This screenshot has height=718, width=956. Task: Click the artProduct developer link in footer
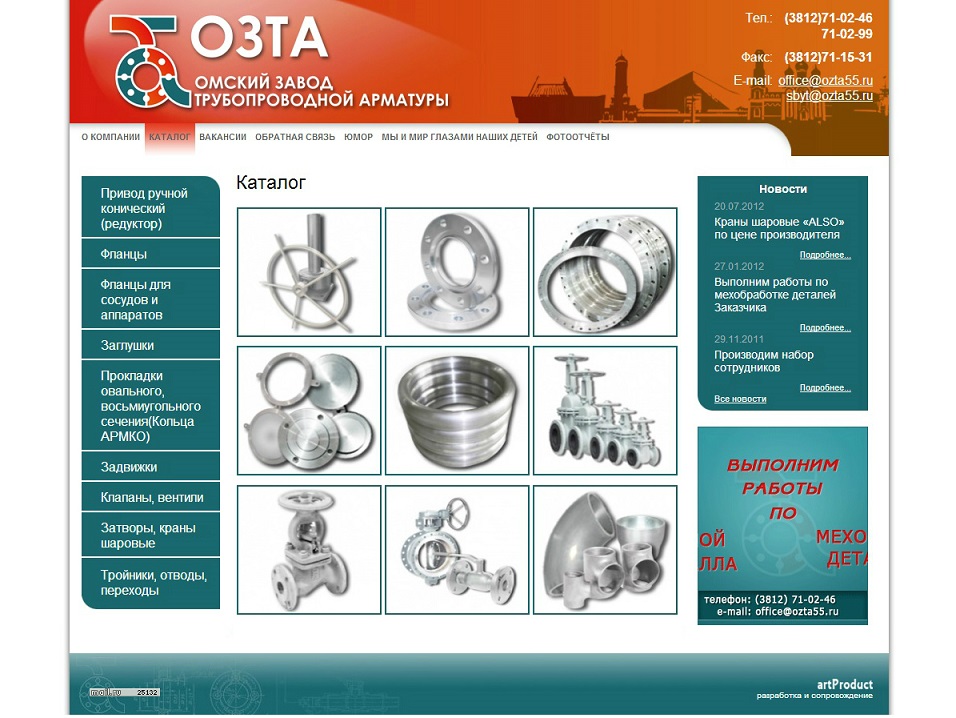tap(844, 684)
